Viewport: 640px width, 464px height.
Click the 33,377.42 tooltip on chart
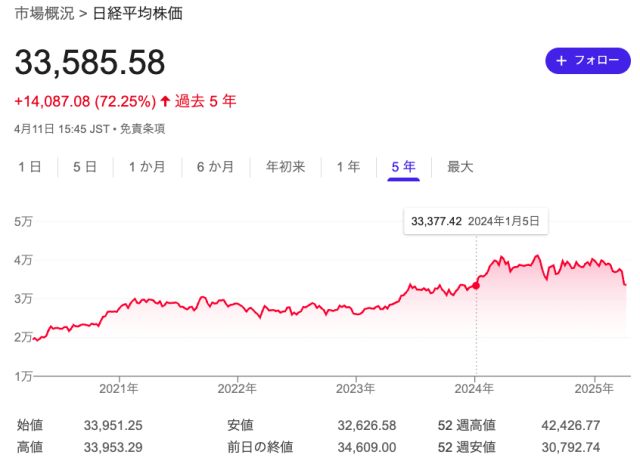(476, 221)
